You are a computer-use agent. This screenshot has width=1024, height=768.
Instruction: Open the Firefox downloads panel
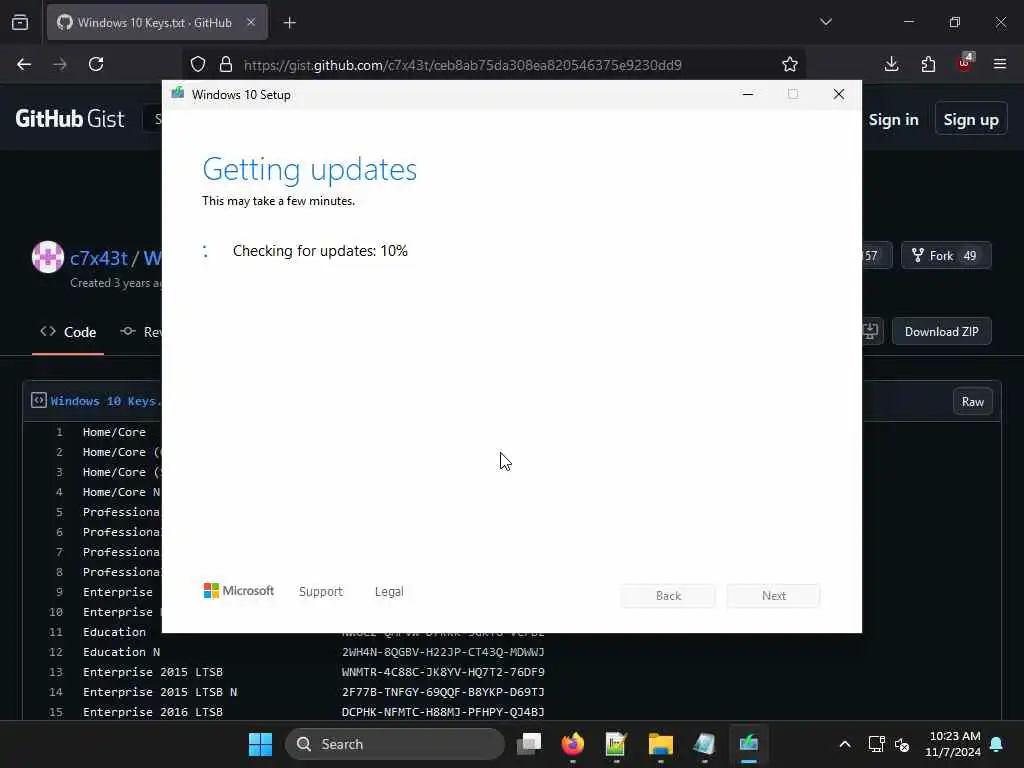pyautogui.click(x=891, y=64)
